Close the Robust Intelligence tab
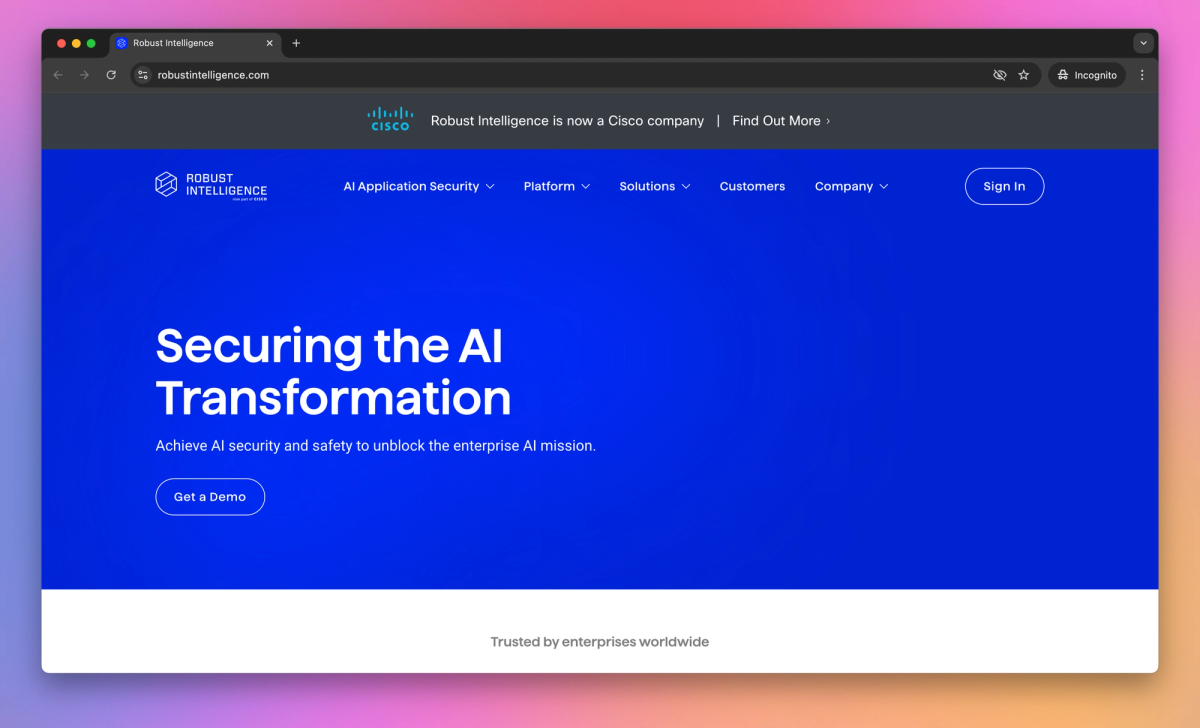The image size is (1200, 728). click(269, 43)
